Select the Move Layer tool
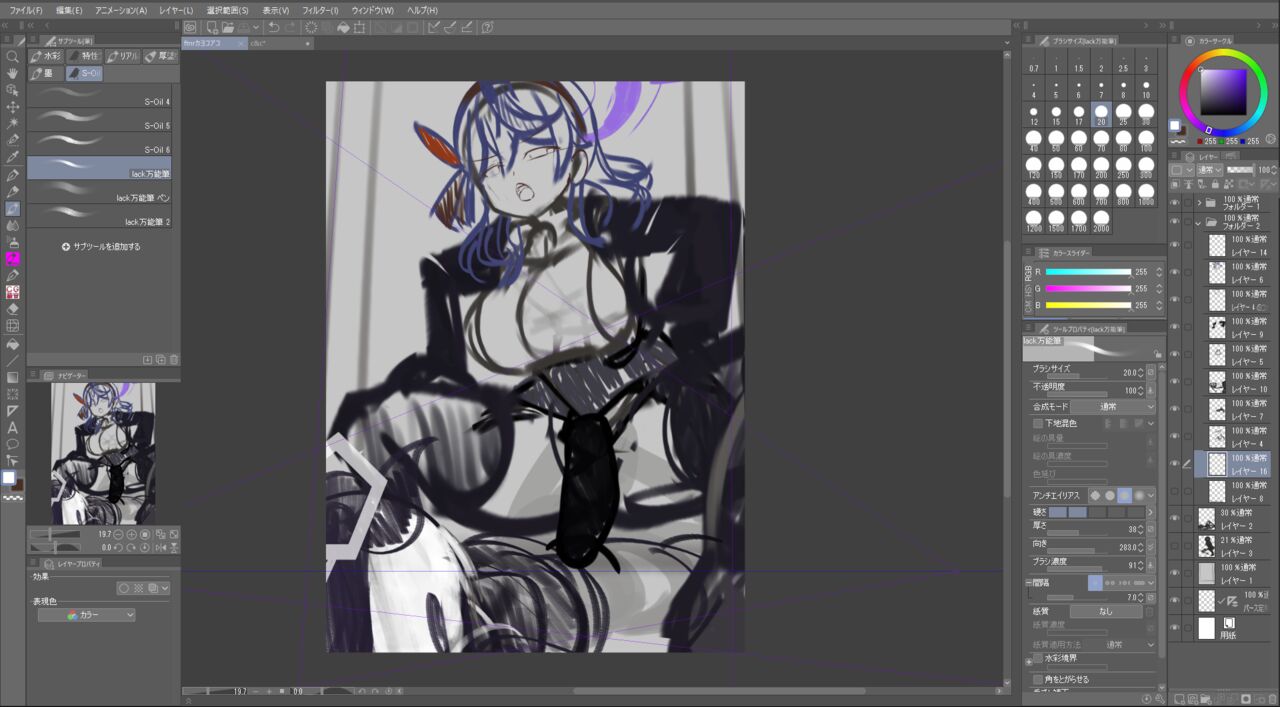The image size is (1280, 707). click(12, 106)
